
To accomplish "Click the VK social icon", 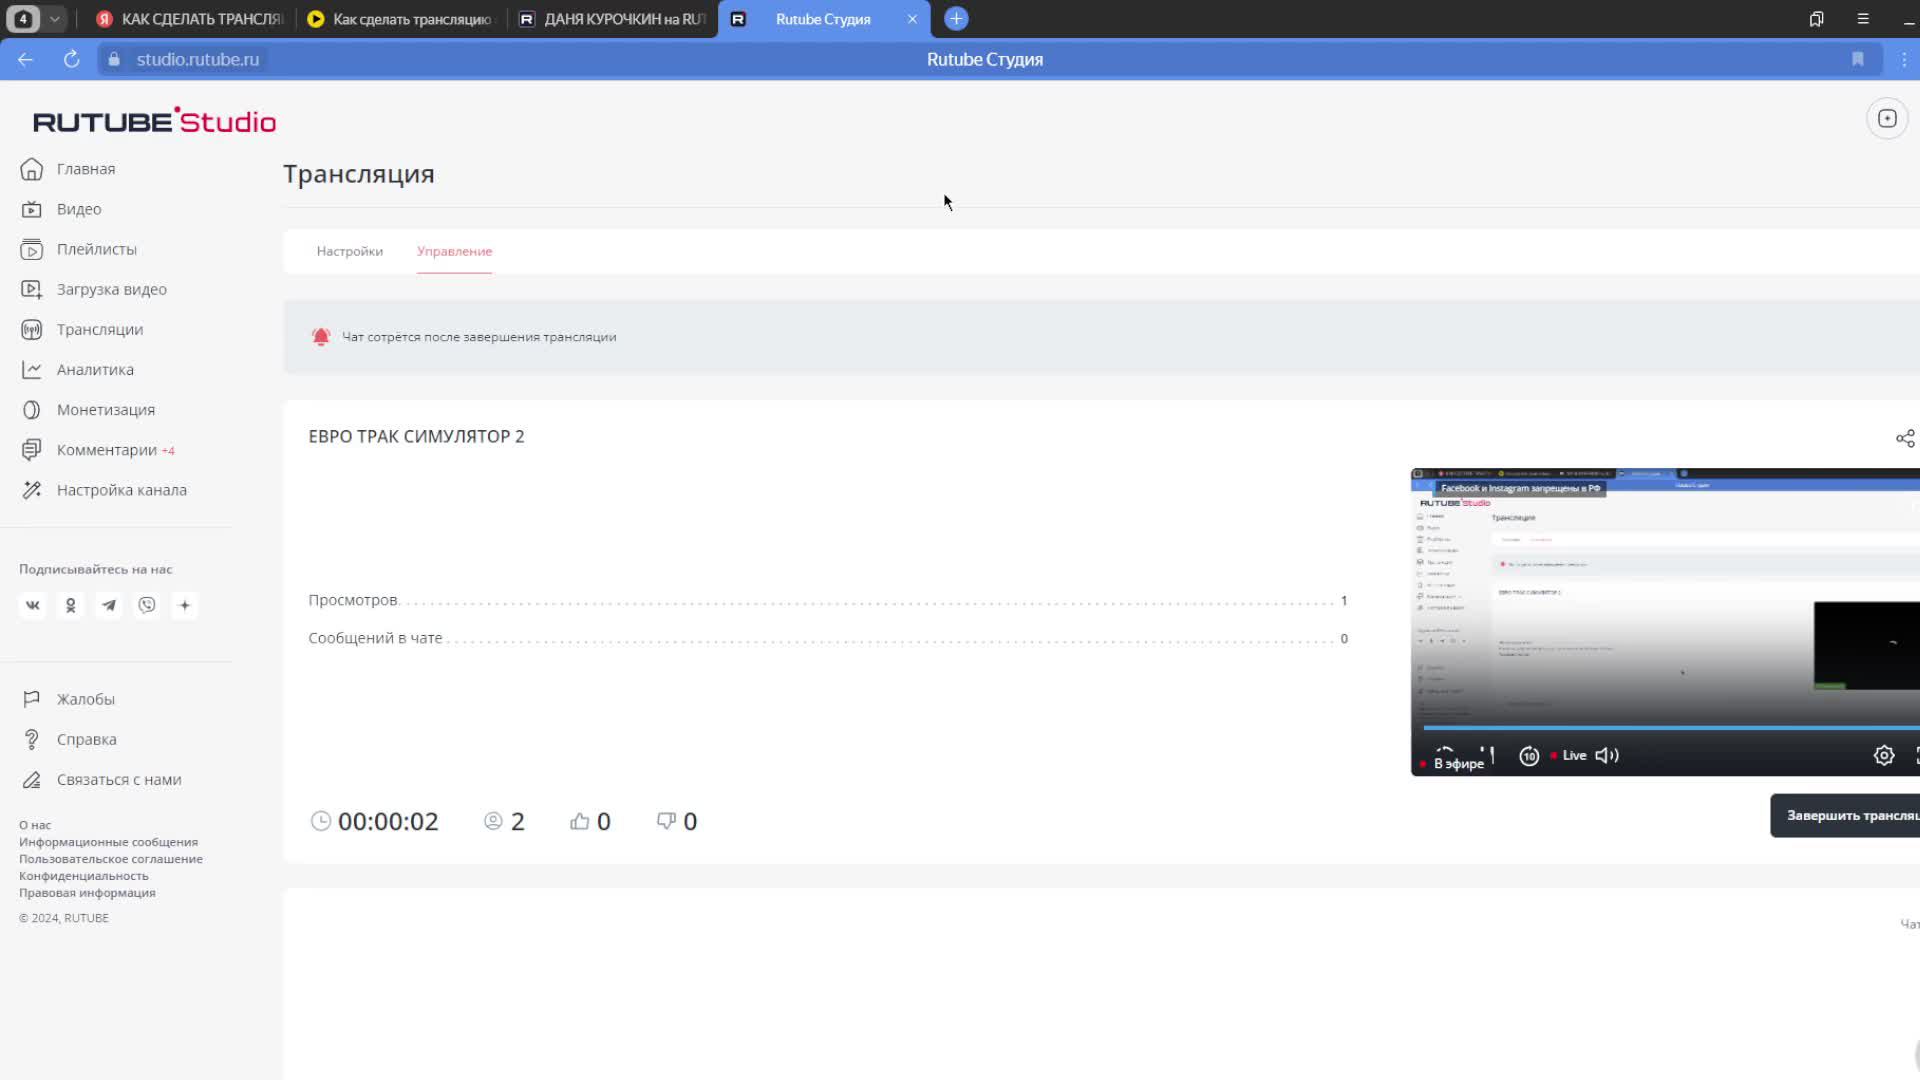I will [x=33, y=606].
